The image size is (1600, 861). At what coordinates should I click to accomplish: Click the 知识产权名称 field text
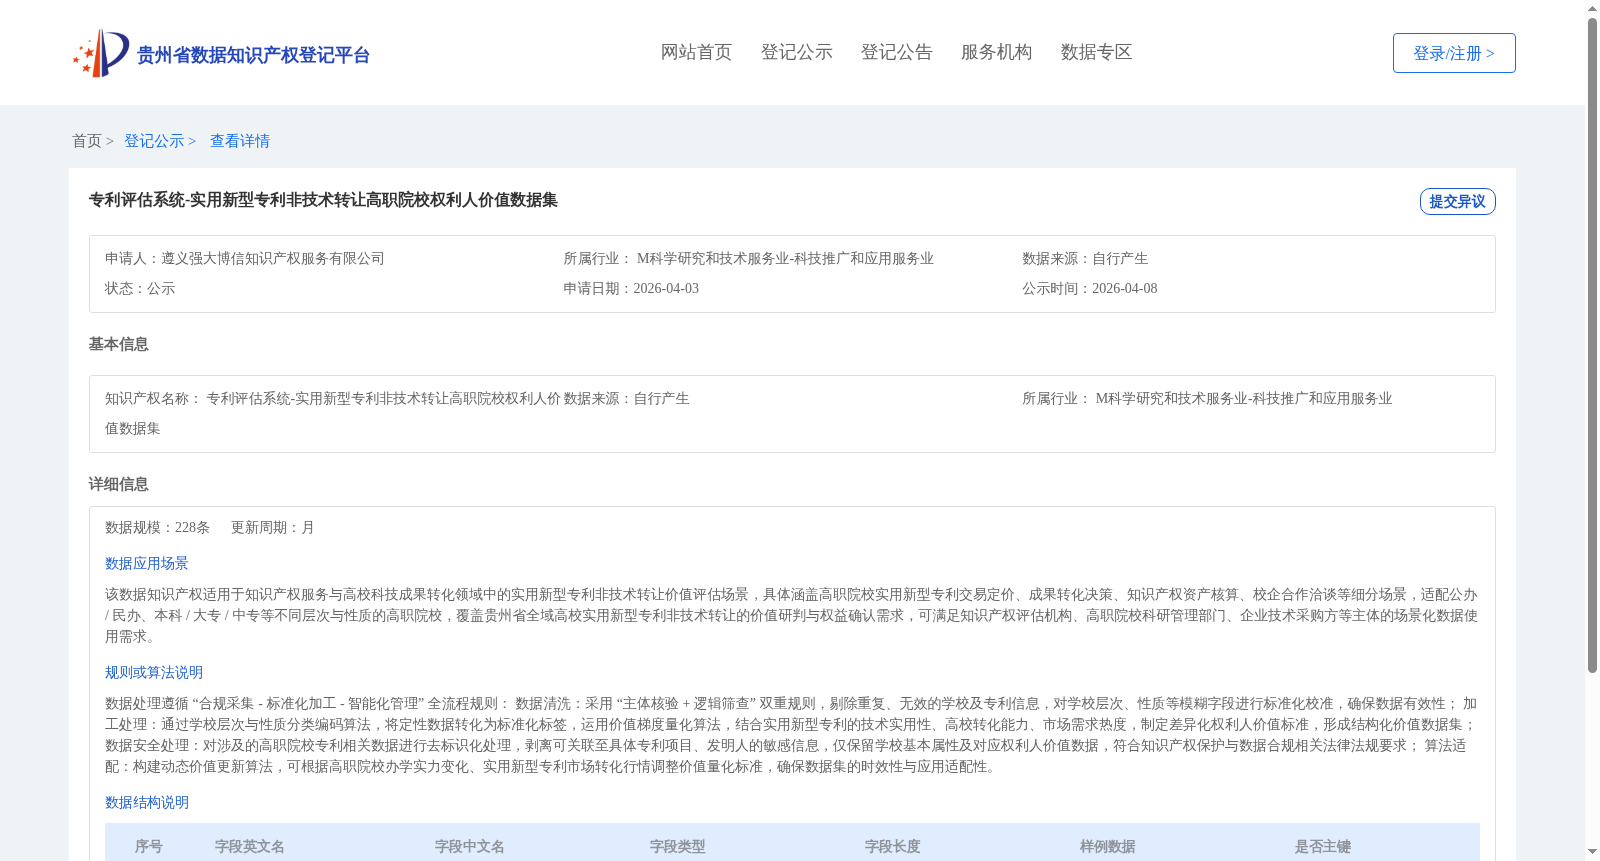click(333, 413)
